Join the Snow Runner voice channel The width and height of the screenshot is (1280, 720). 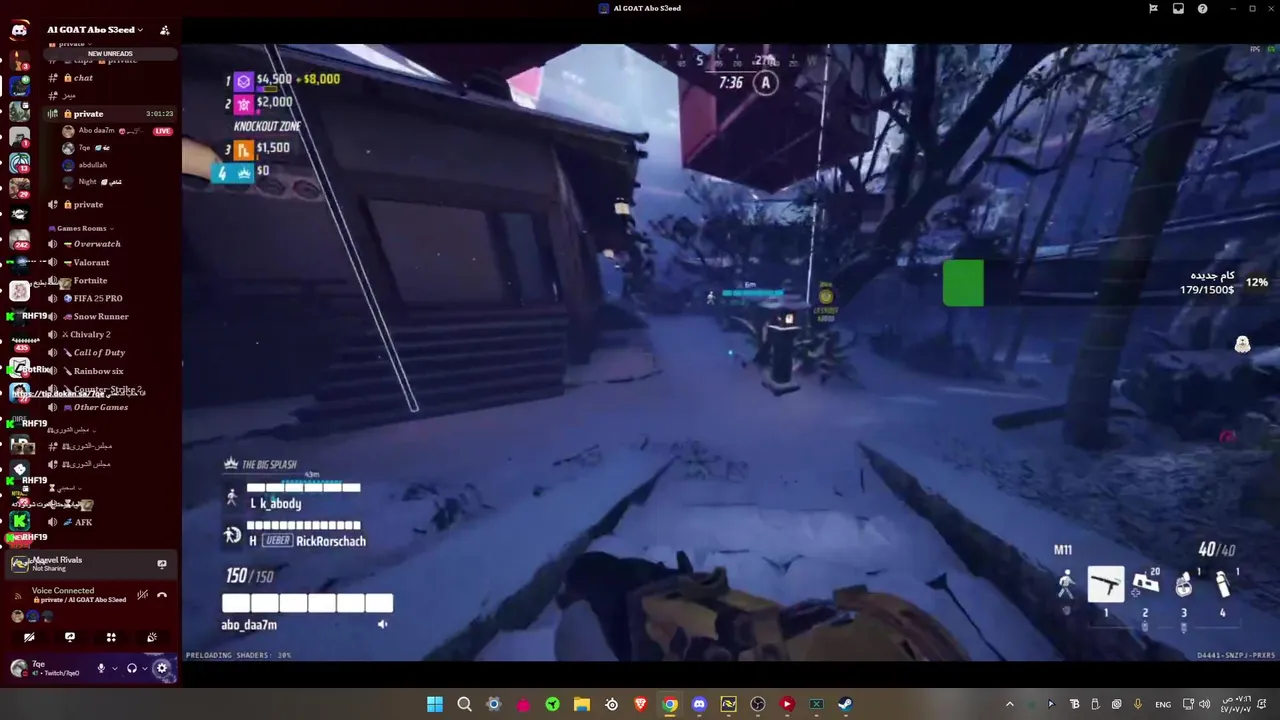(110, 316)
